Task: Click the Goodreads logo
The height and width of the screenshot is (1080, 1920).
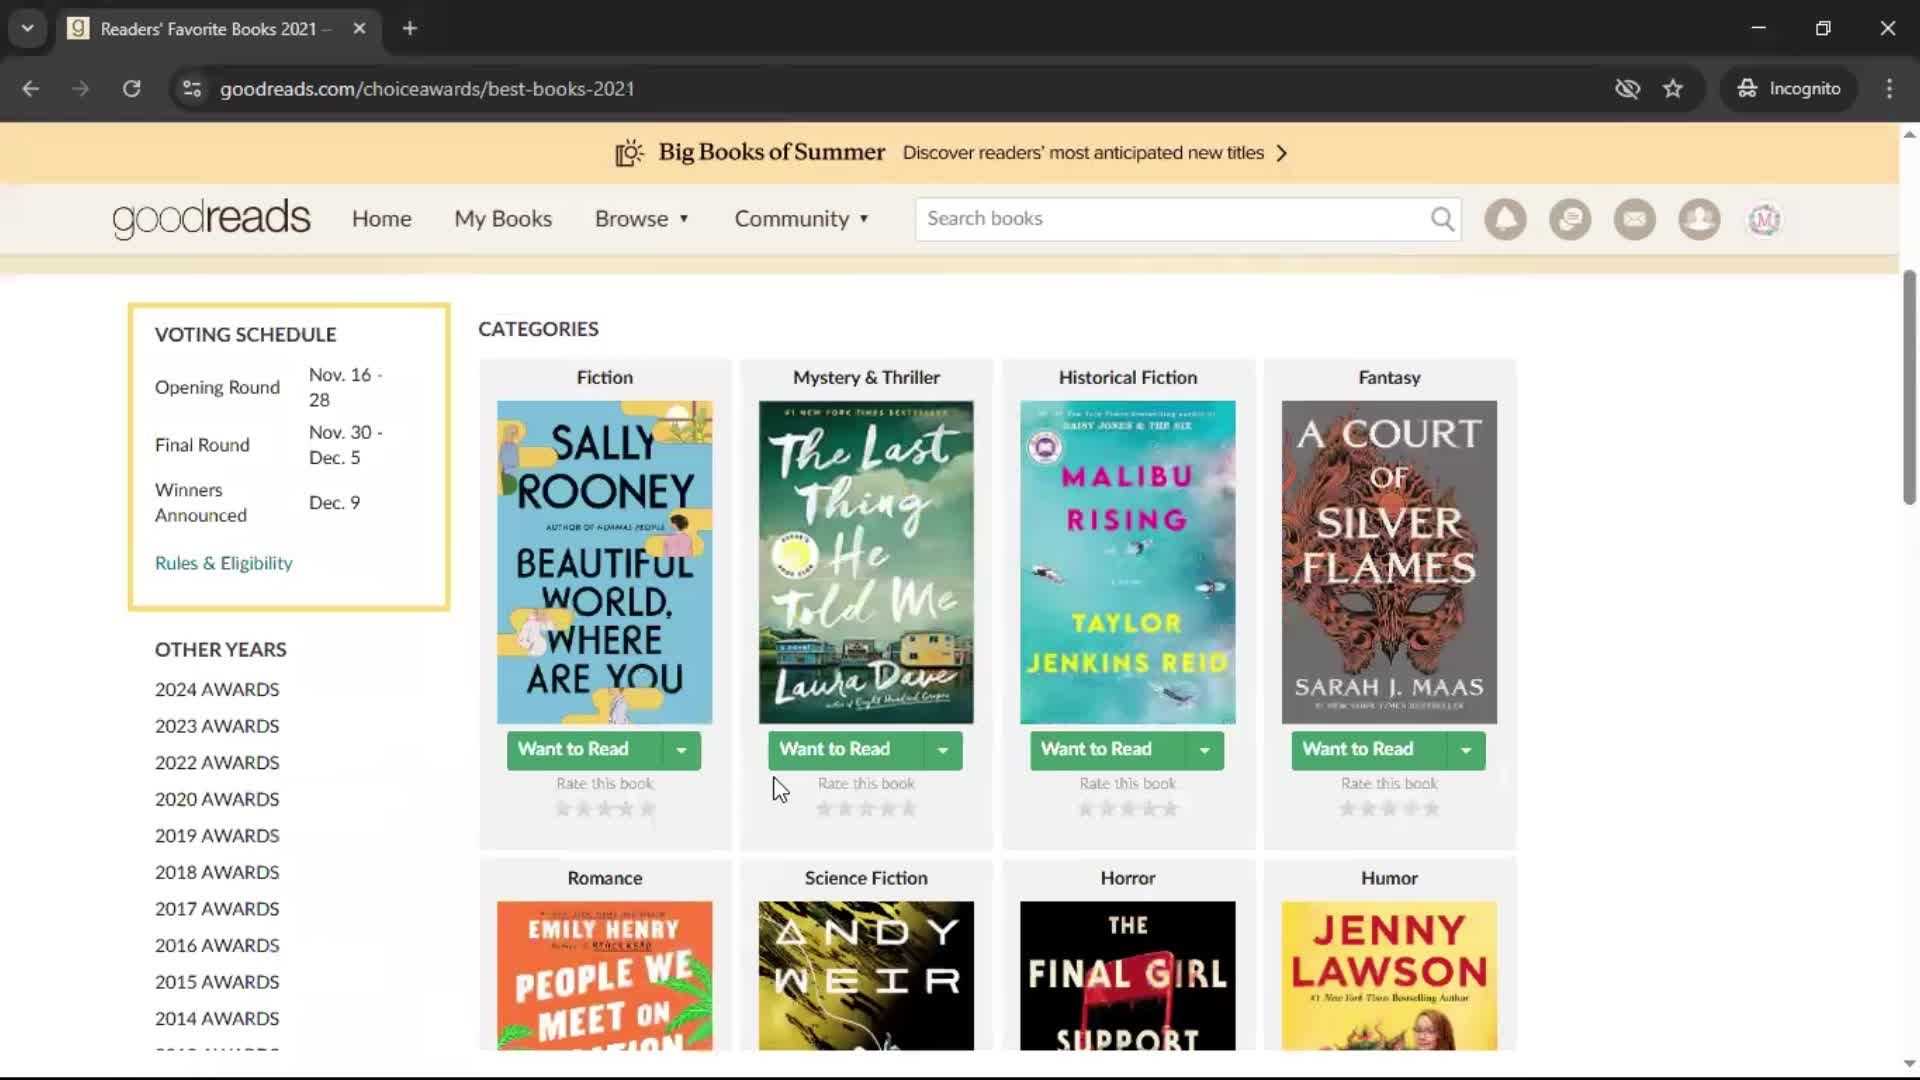Action: click(x=211, y=218)
